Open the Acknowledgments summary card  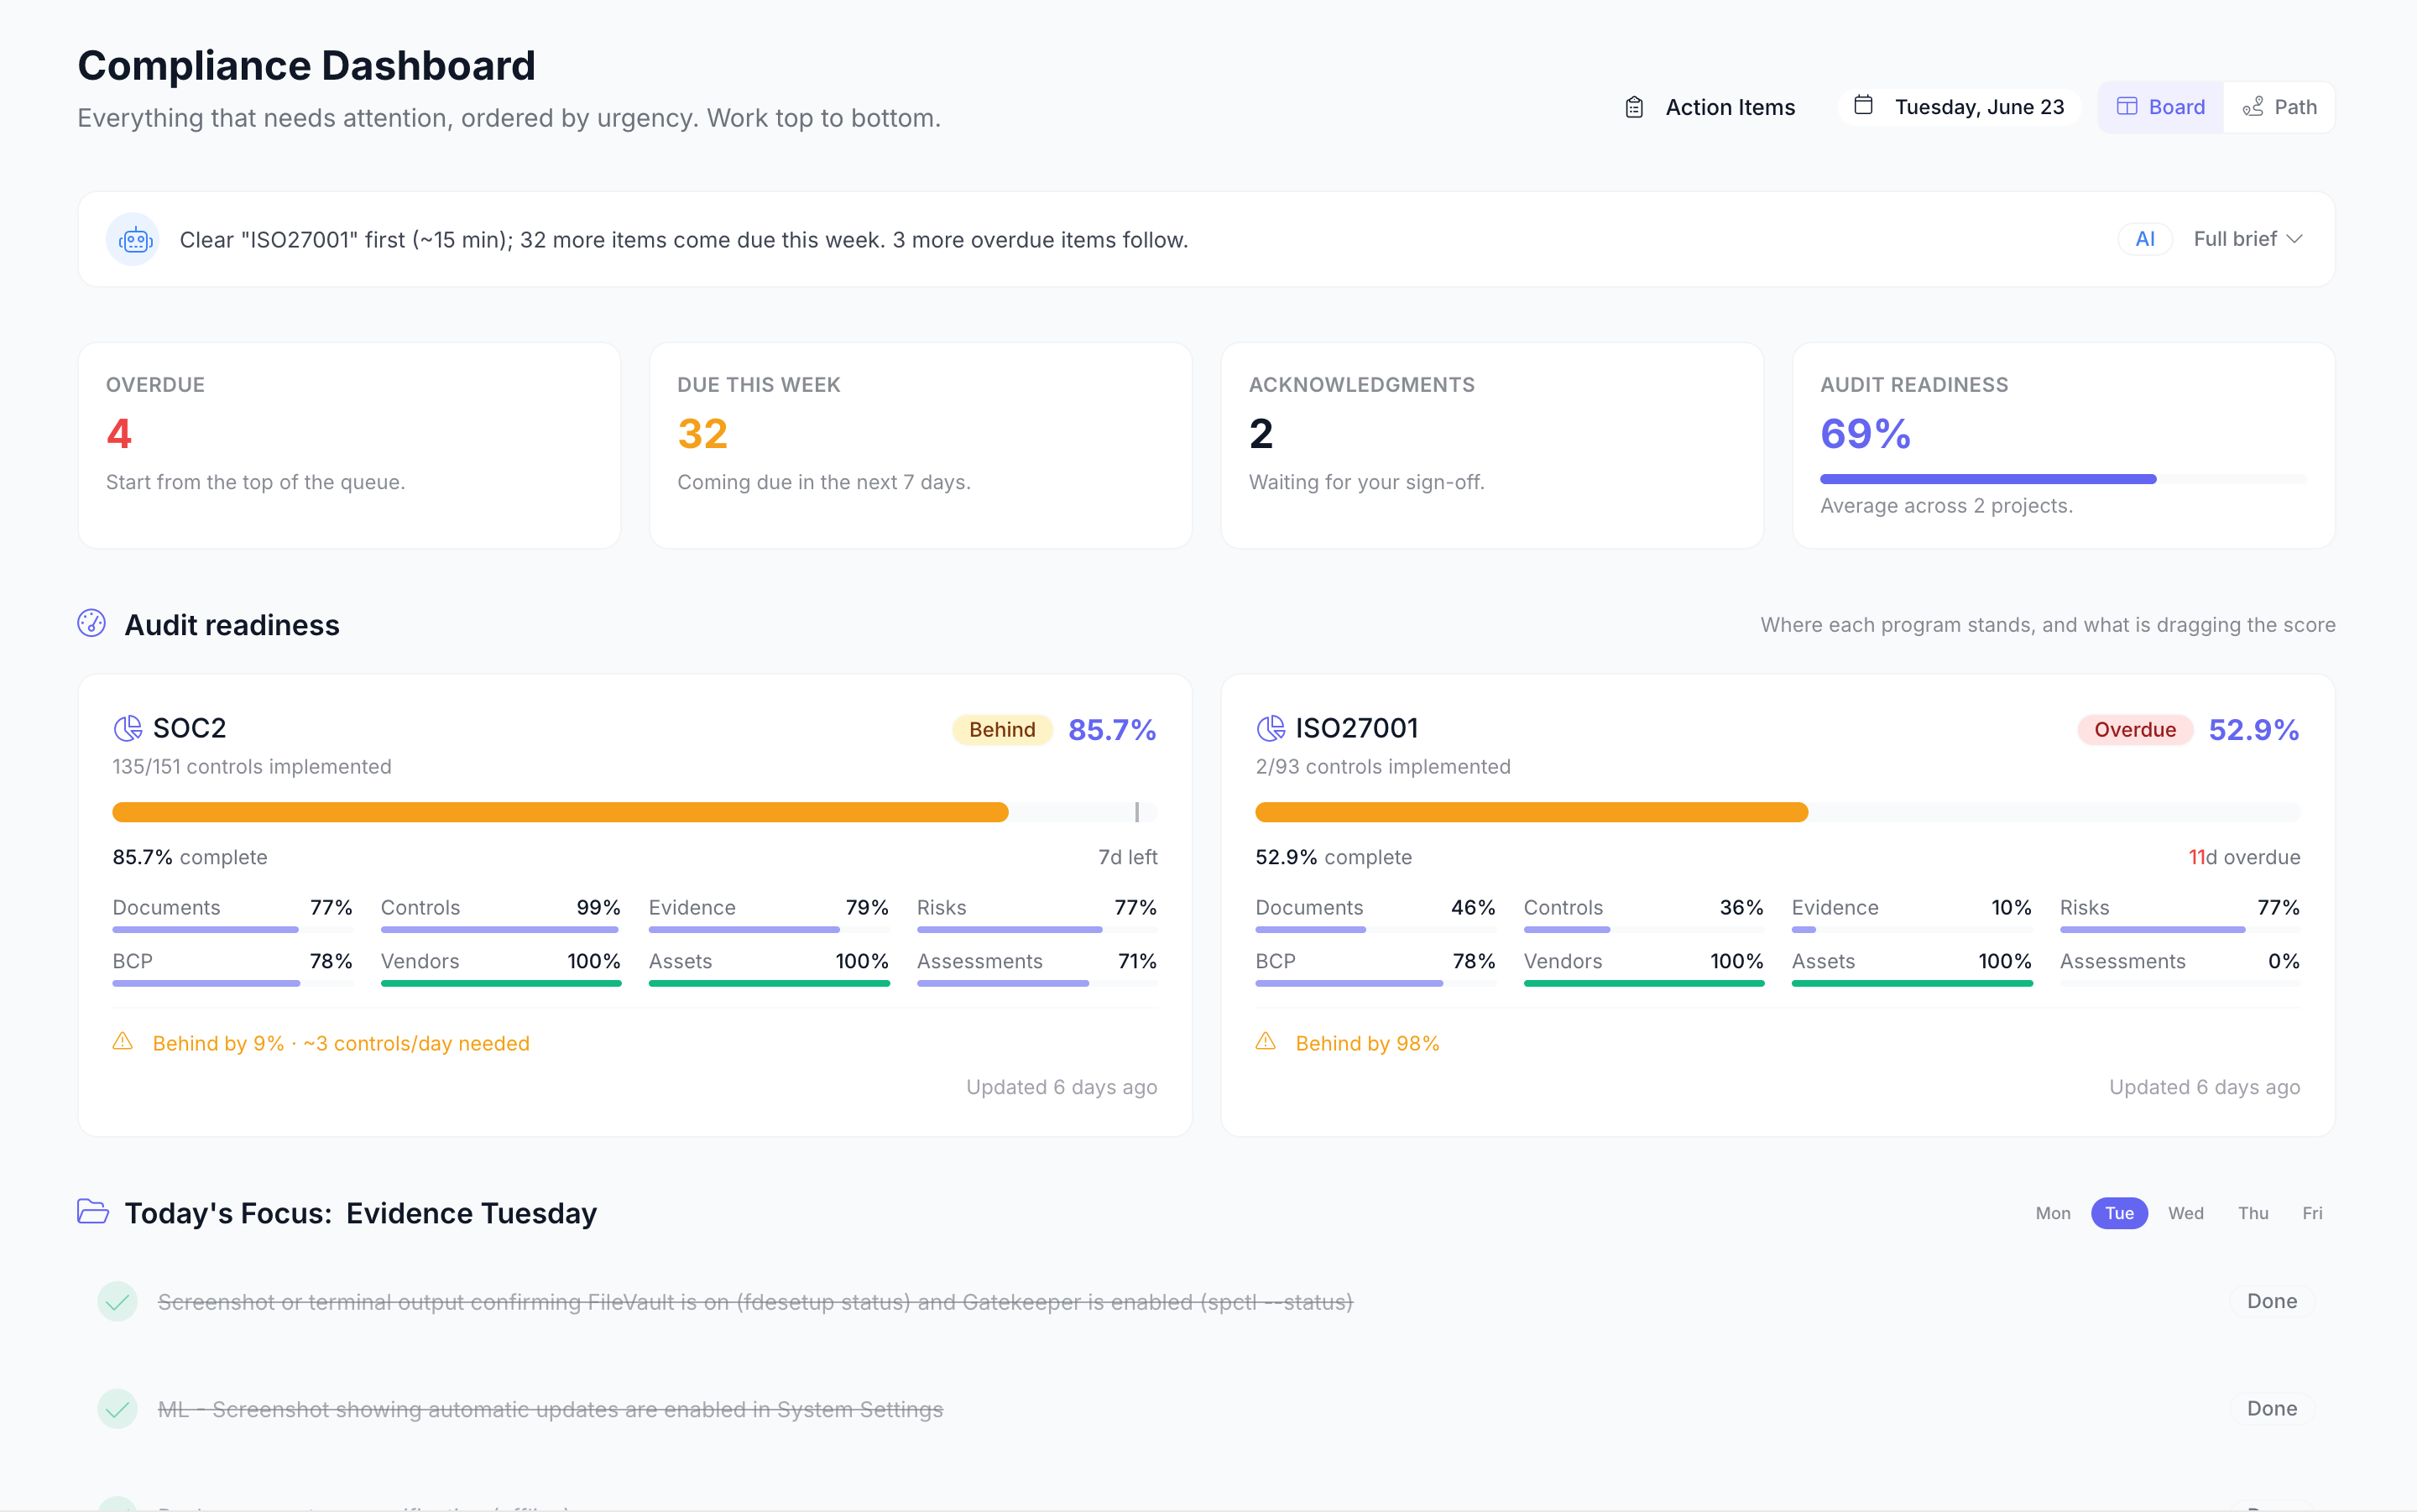1492,445
